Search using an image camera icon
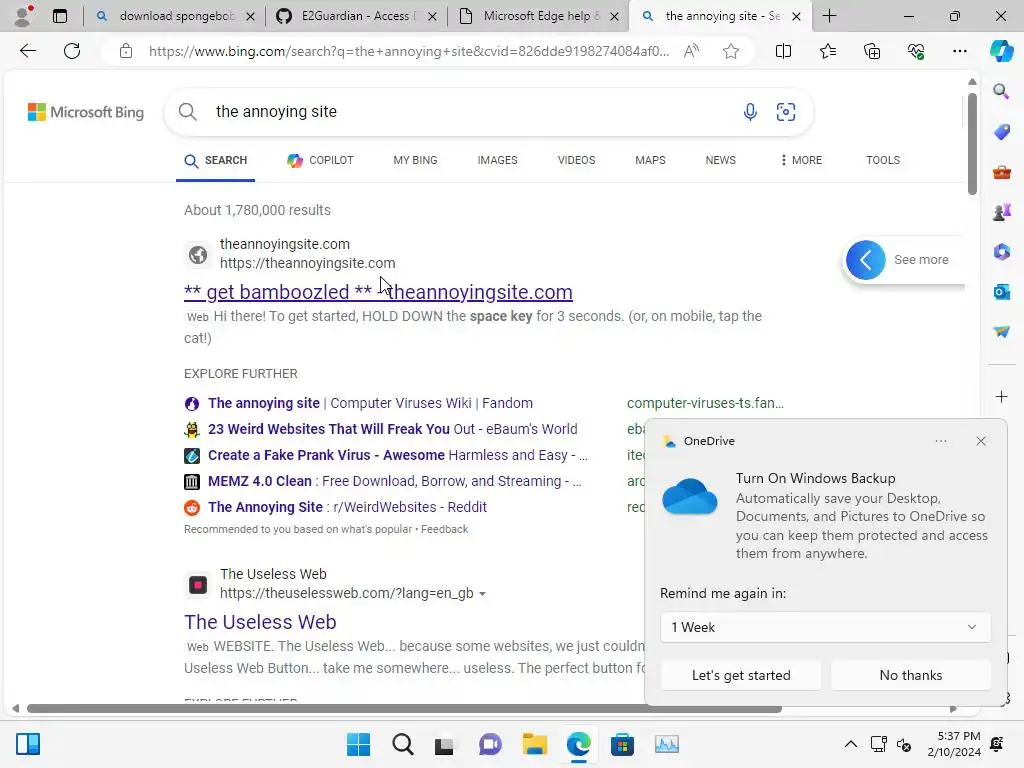Screen dimensions: 1024x768 786,112
